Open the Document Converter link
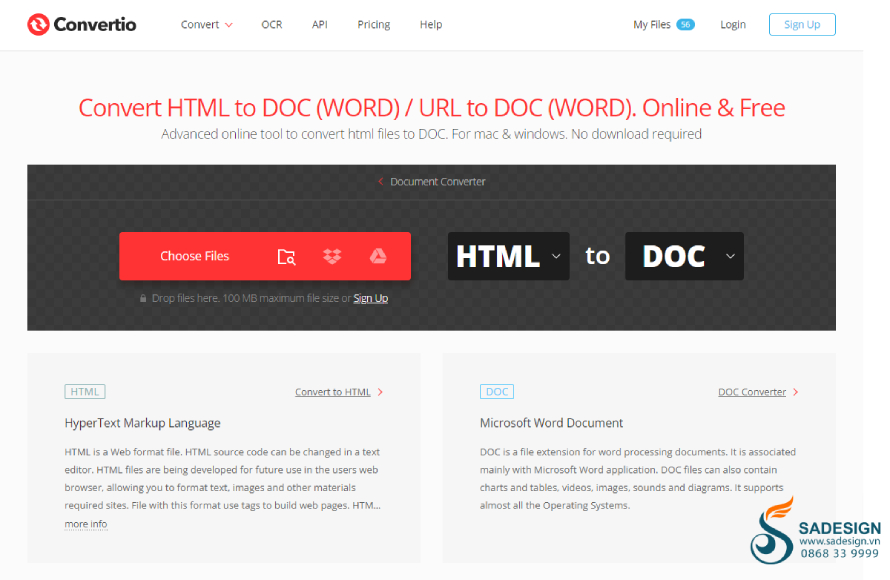Viewport: 890px width, 580px height. point(438,182)
